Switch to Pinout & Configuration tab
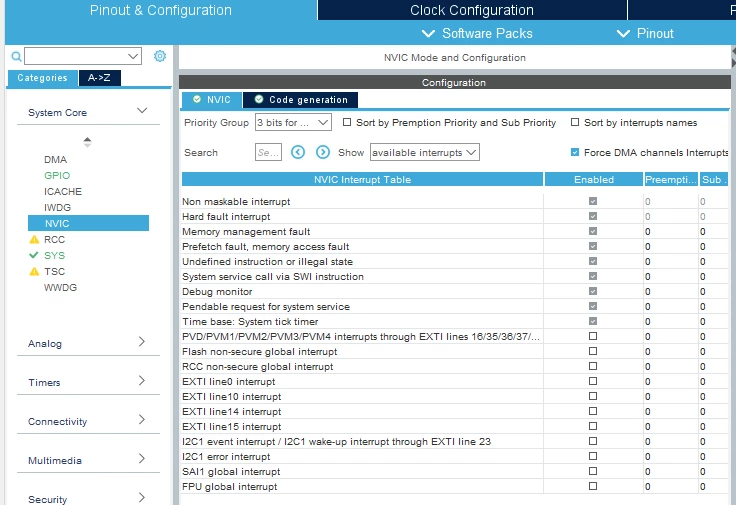 click(x=161, y=10)
